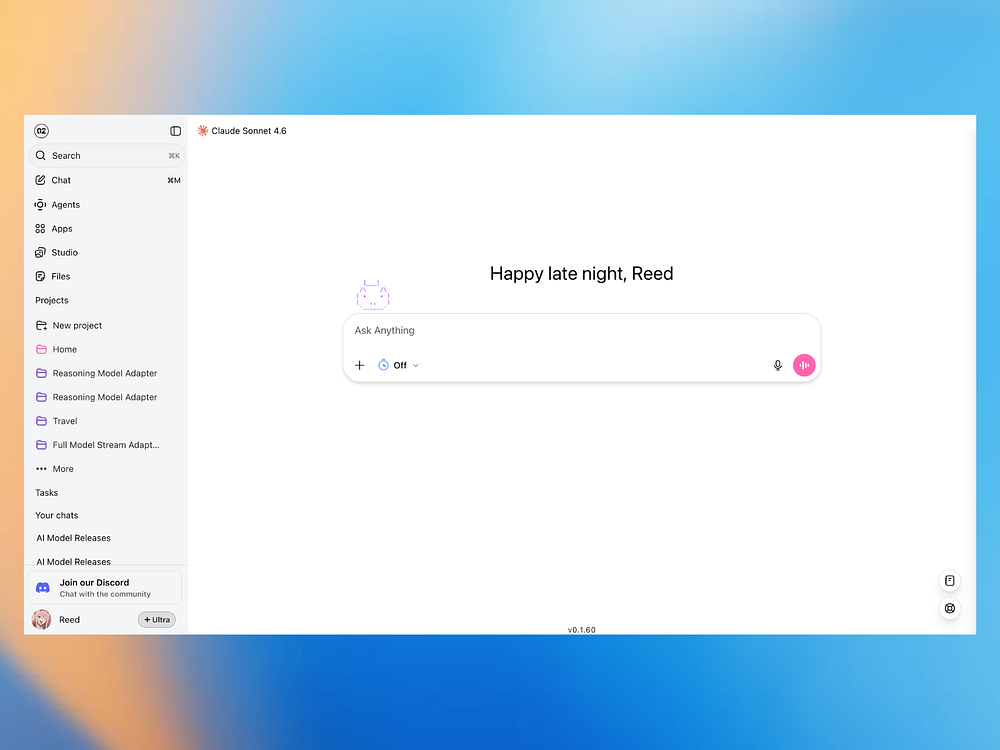Click the + Ultra upgrade button

157,619
